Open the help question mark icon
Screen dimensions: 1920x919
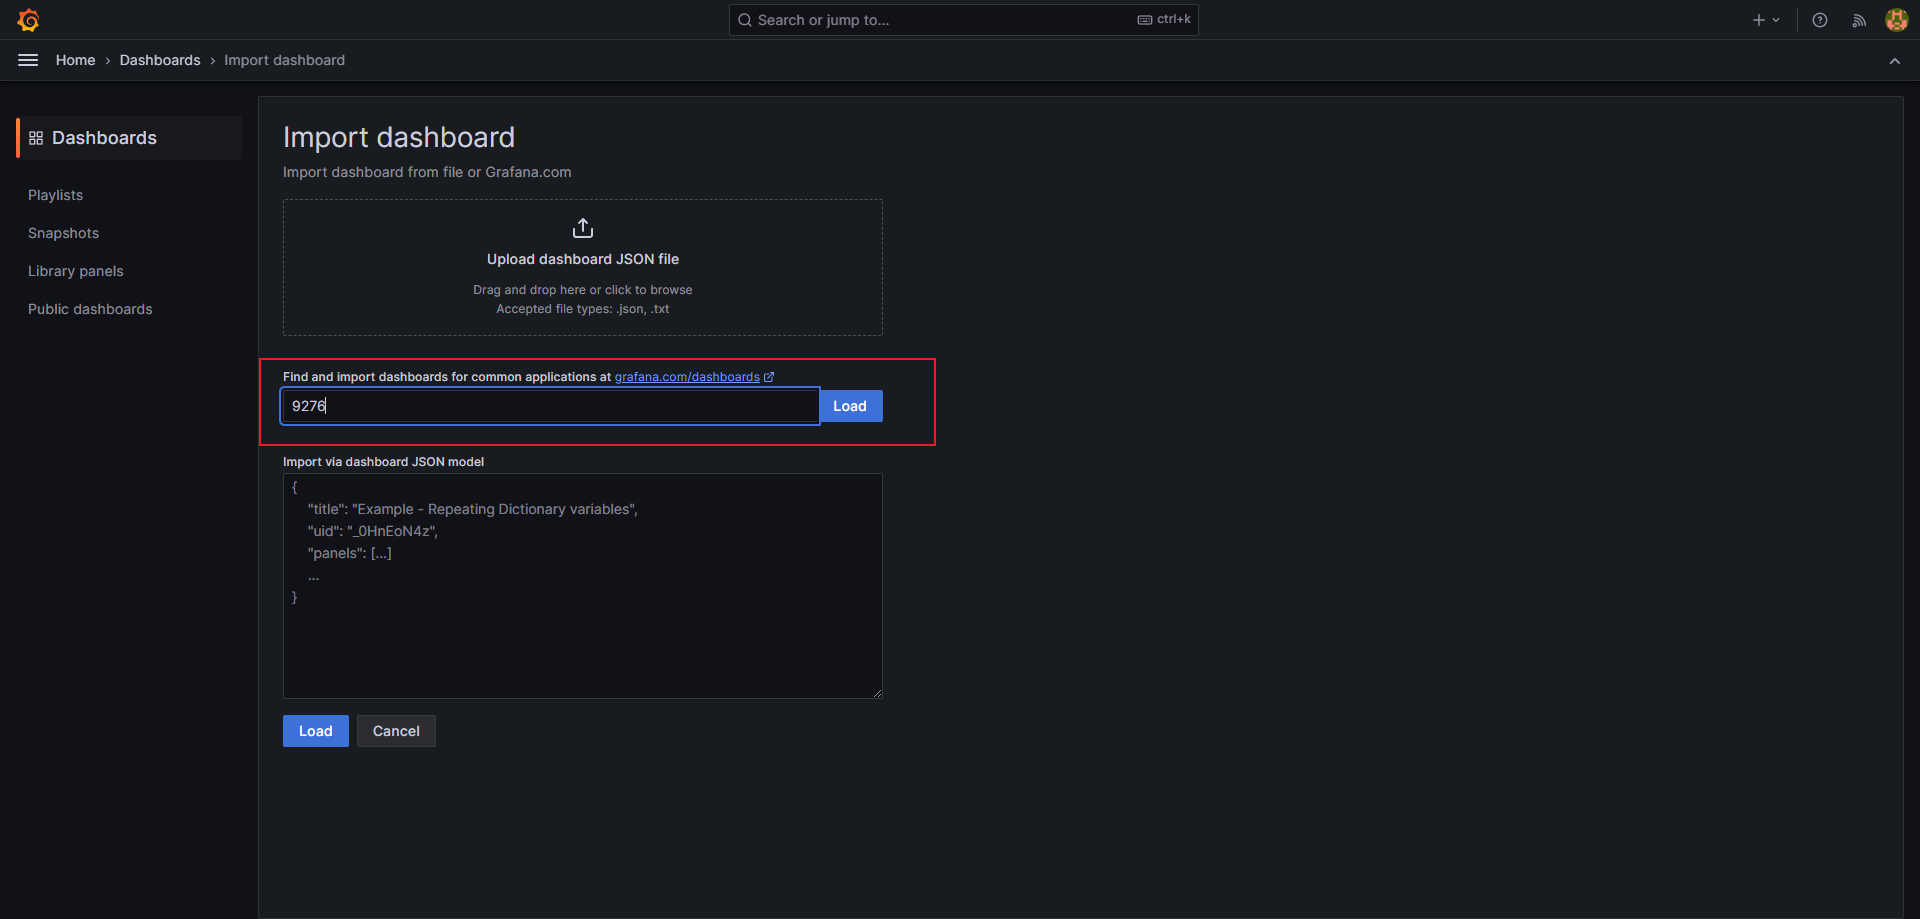[1820, 20]
